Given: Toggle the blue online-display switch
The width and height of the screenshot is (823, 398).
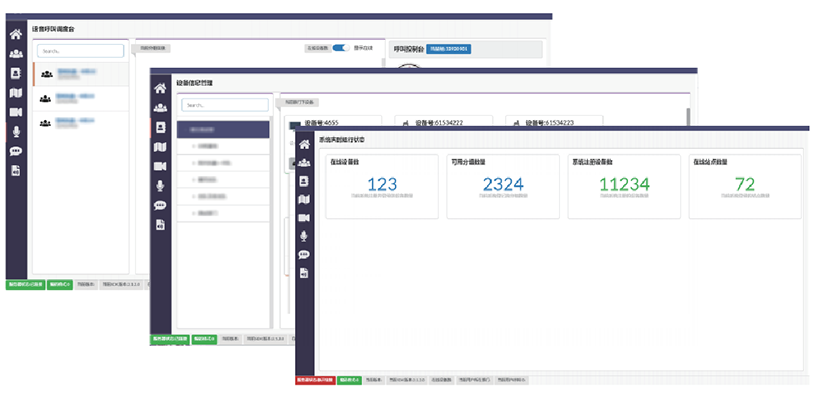Looking at the screenshot, I should pos(341,48).
